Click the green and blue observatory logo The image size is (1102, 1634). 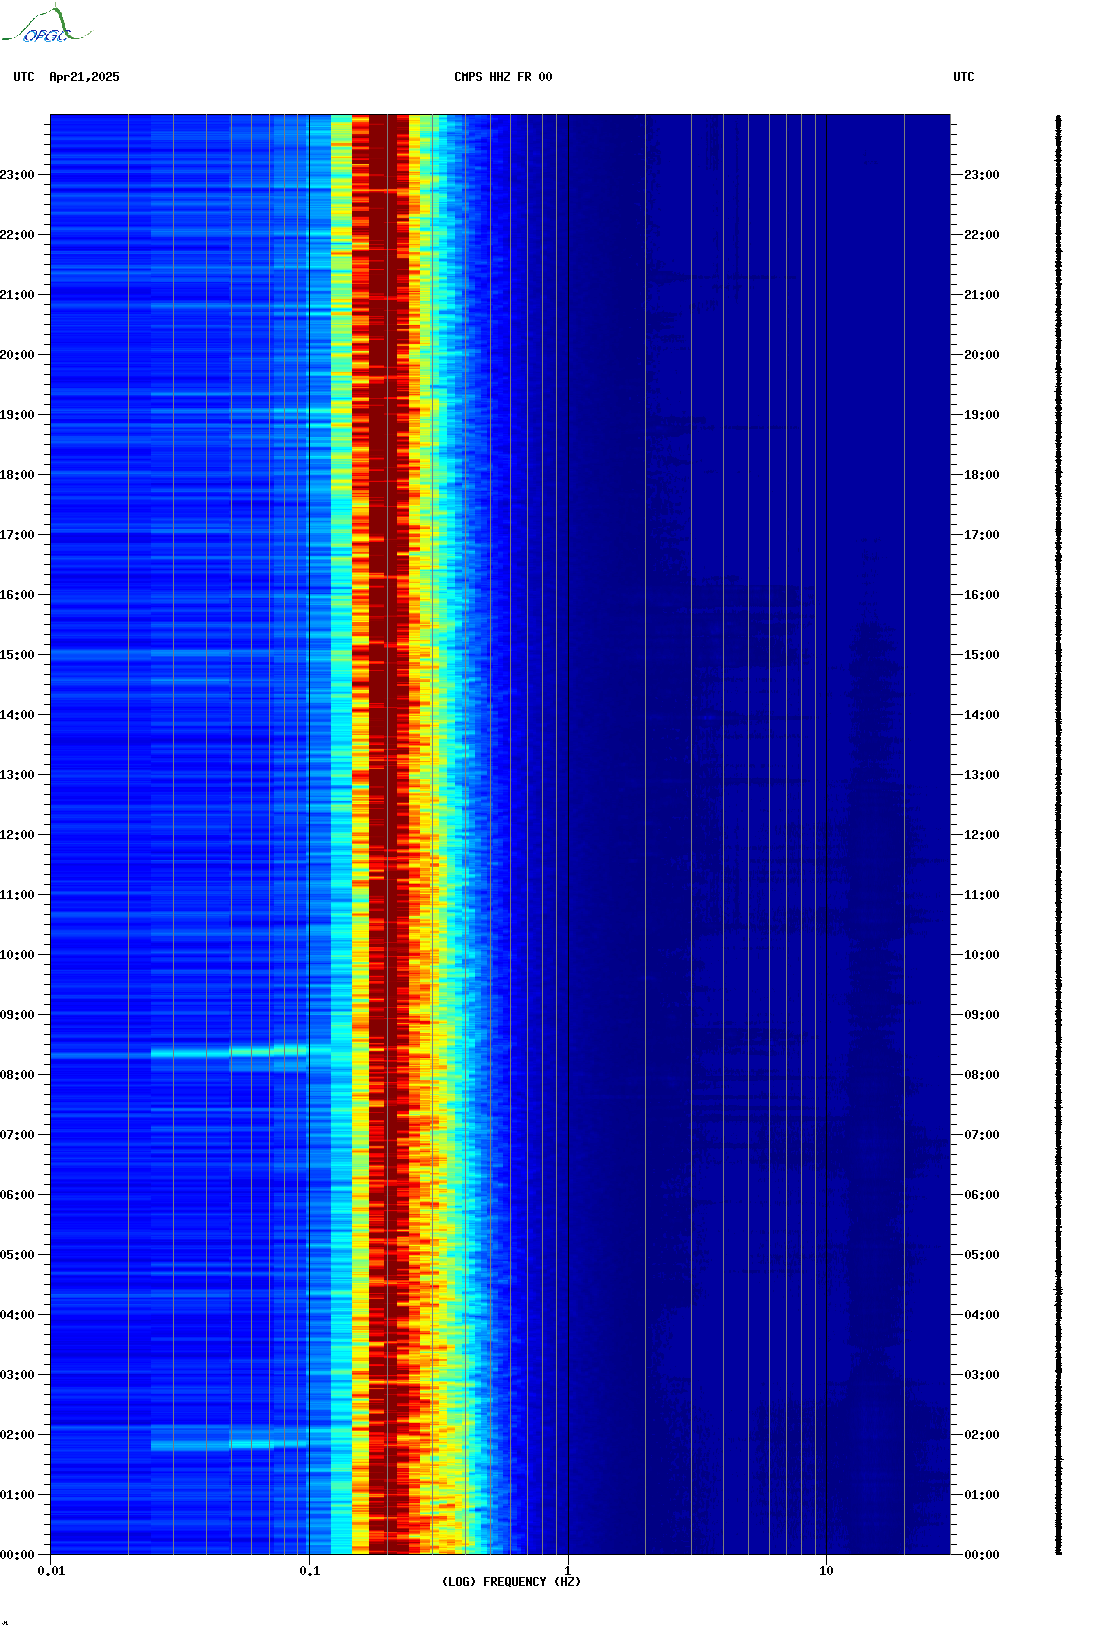45,26
